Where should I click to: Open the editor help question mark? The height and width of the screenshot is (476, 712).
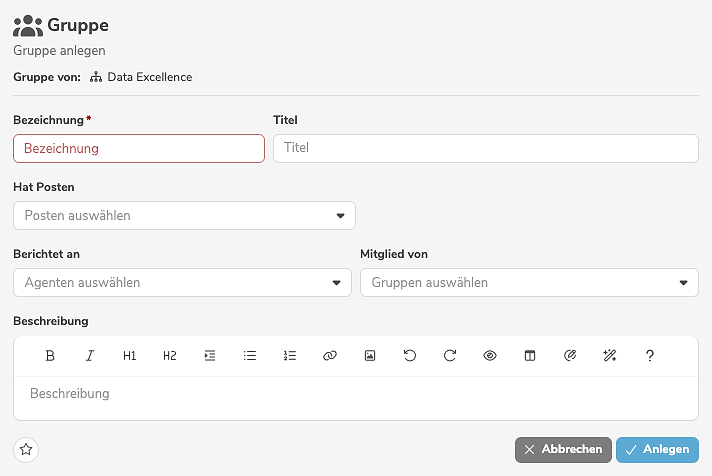click(650, 355)
